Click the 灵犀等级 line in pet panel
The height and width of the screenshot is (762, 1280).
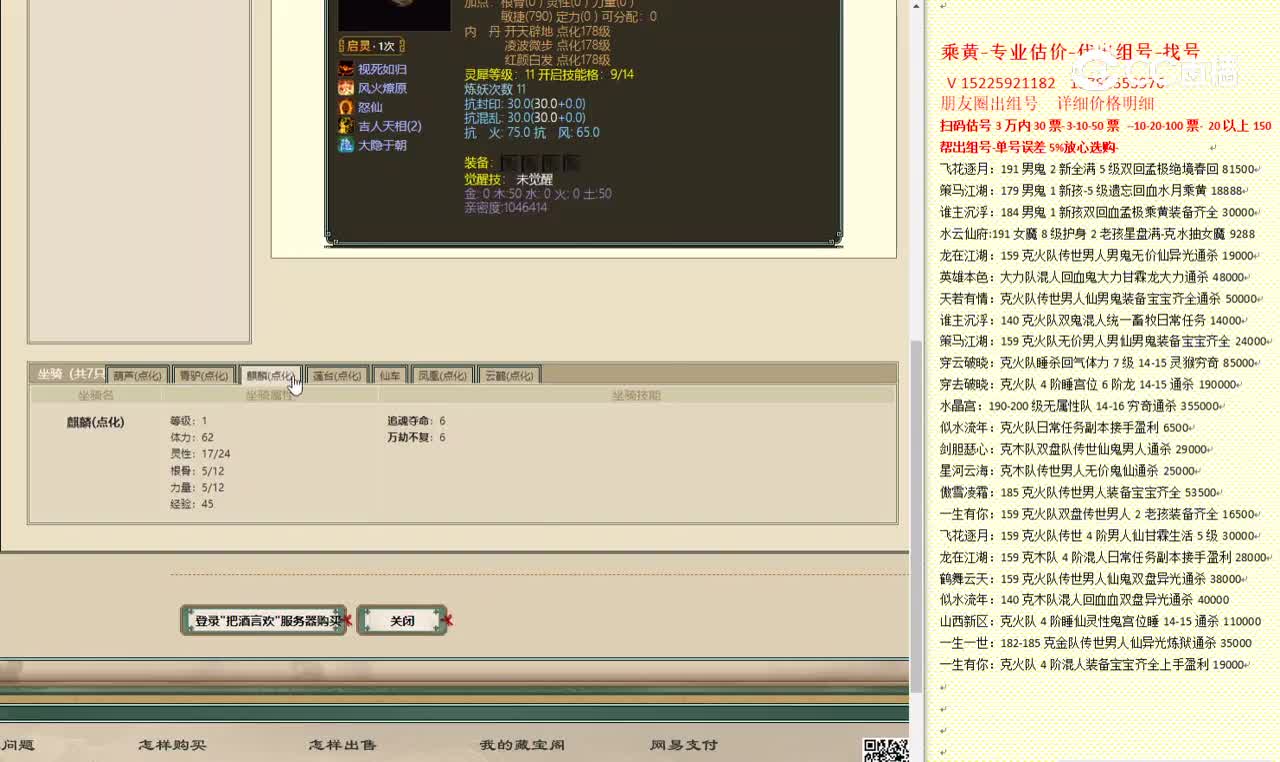[549, 75]
